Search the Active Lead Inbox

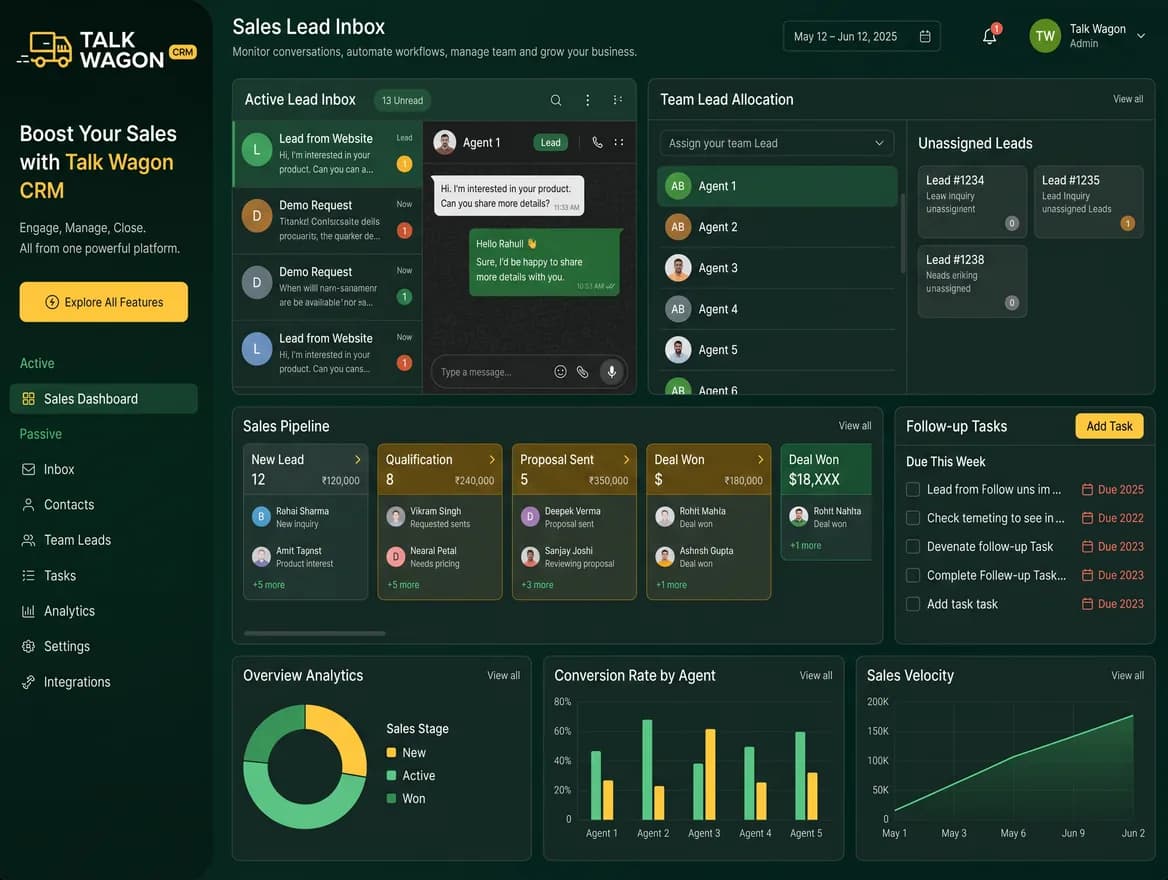click(556, 100)
